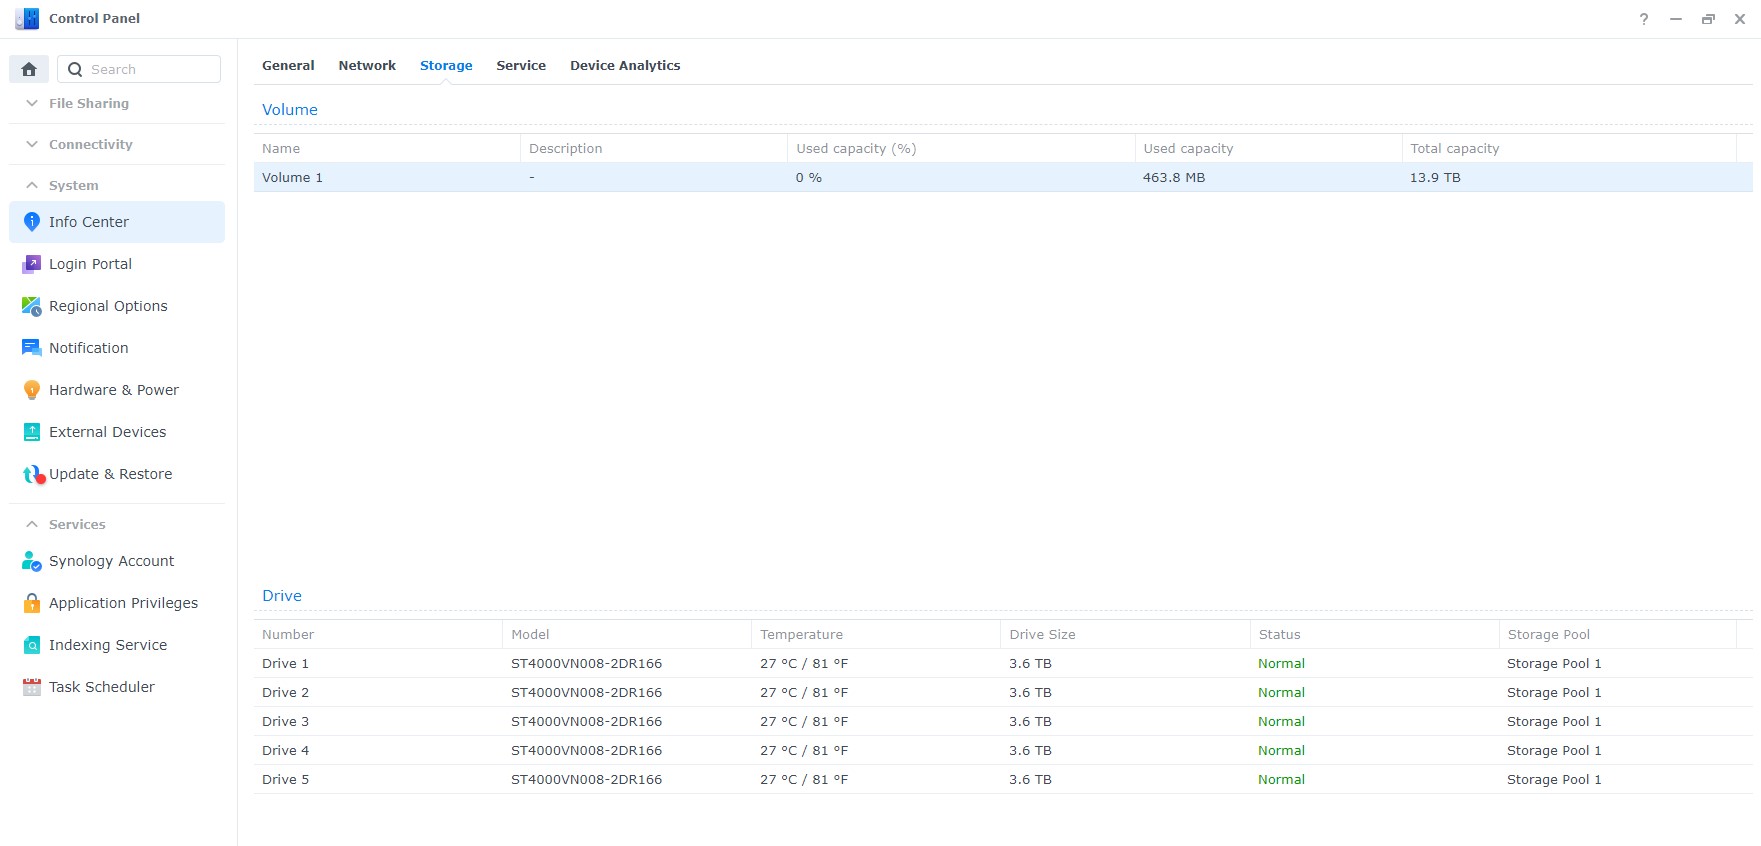Open Update & Restore icon

[x=33, y=474]
